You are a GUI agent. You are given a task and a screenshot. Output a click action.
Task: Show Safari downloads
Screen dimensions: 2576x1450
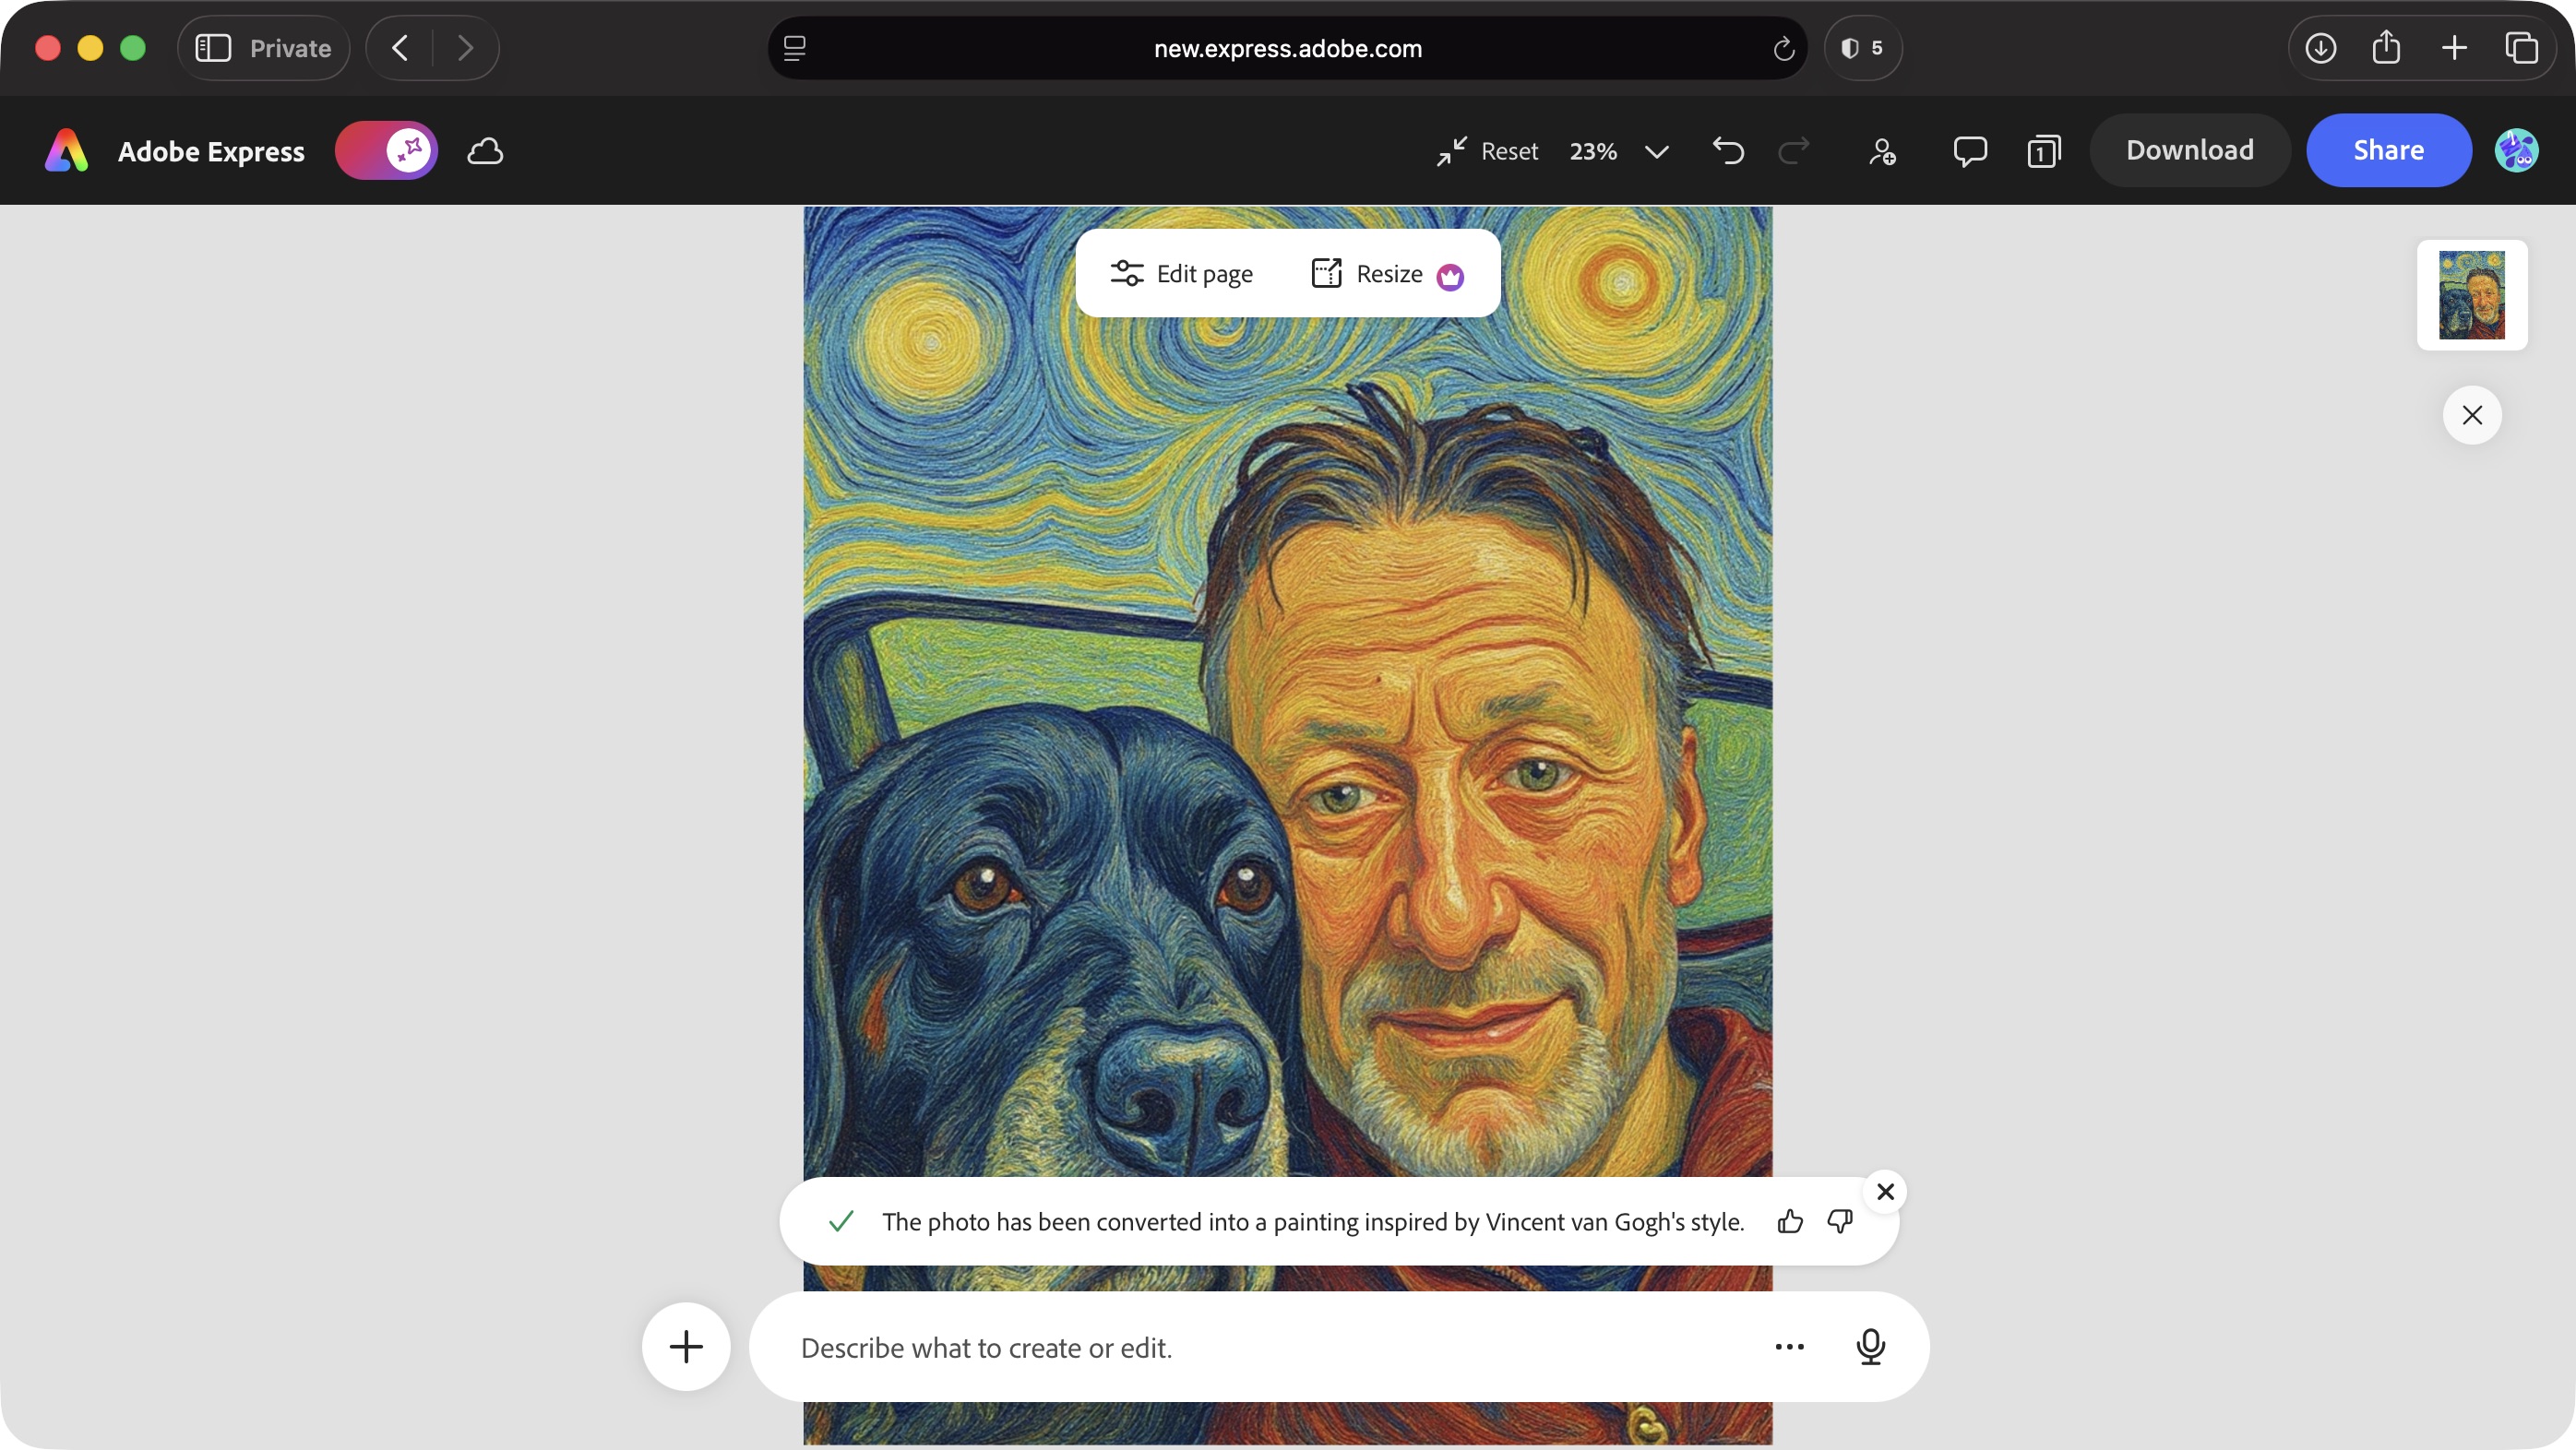tap(2320, 48)
